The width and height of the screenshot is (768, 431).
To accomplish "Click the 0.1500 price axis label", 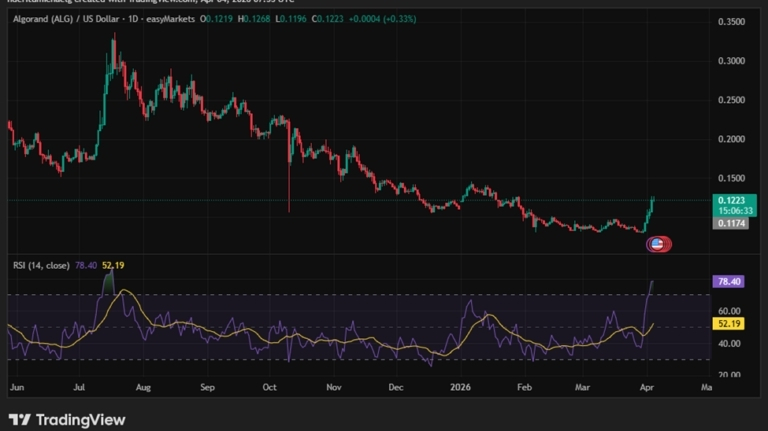I will pos(731,178).
